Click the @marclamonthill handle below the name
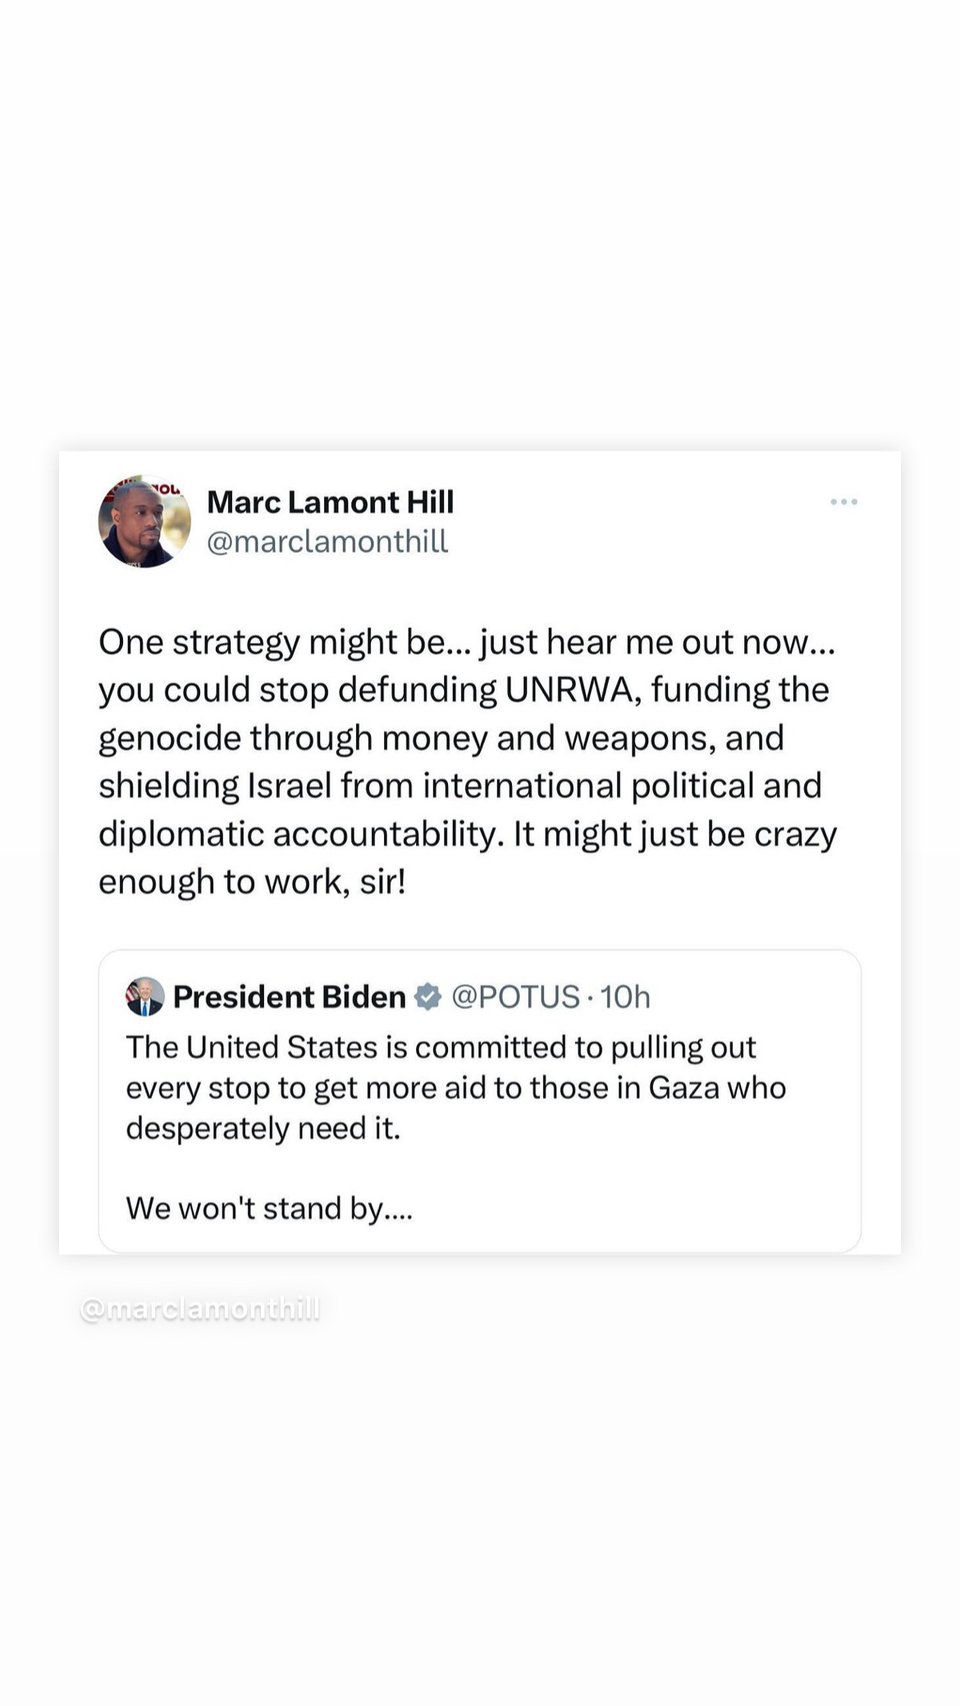The height and width of the screenshot is (1706, 960). point(327,541)
